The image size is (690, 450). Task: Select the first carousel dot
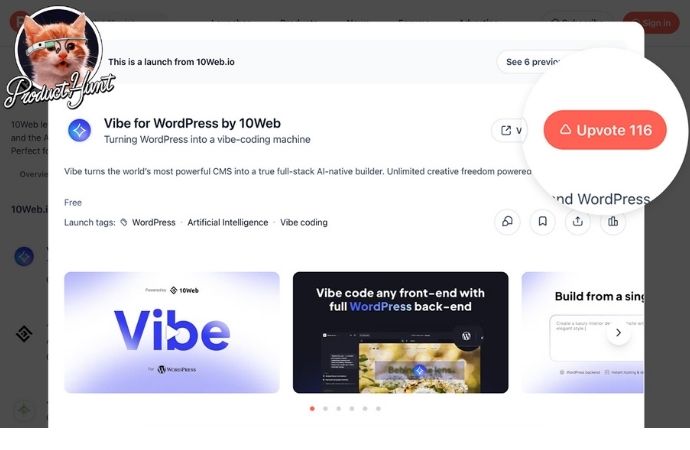point(312,409)
